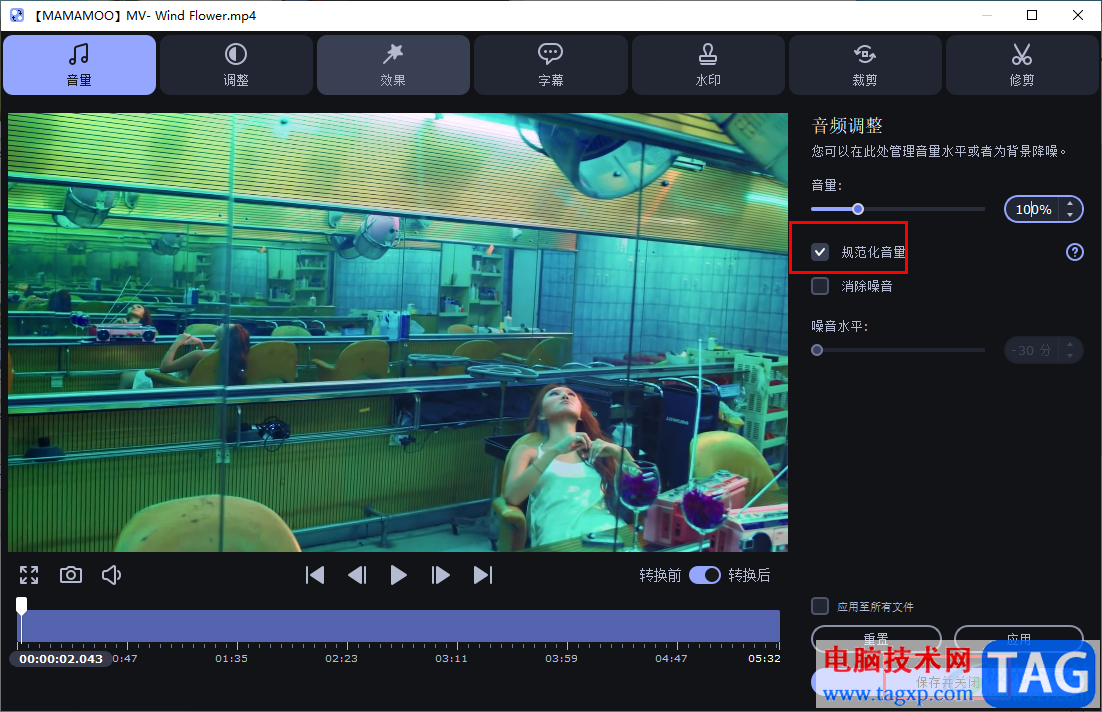The width and height of the screenshot is (1102, 712).
Task: Click the volume percentage input field
Action: pyautogui.click(x=1033, y=209)
